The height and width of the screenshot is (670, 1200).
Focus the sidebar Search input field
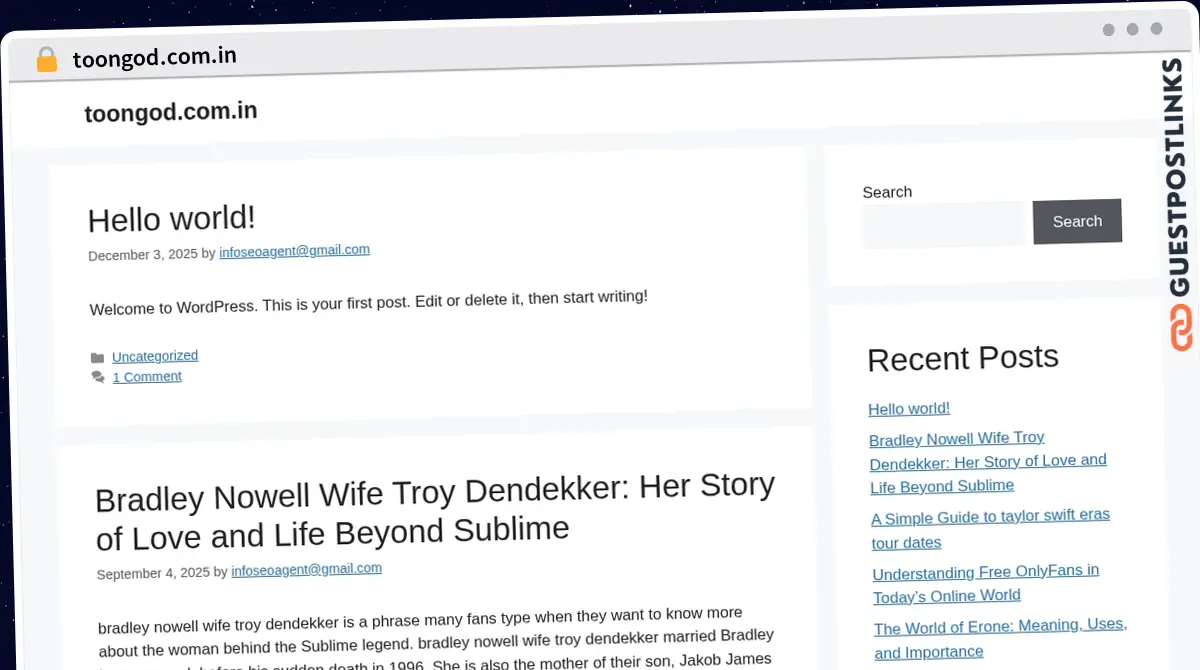tap(947, 224)
